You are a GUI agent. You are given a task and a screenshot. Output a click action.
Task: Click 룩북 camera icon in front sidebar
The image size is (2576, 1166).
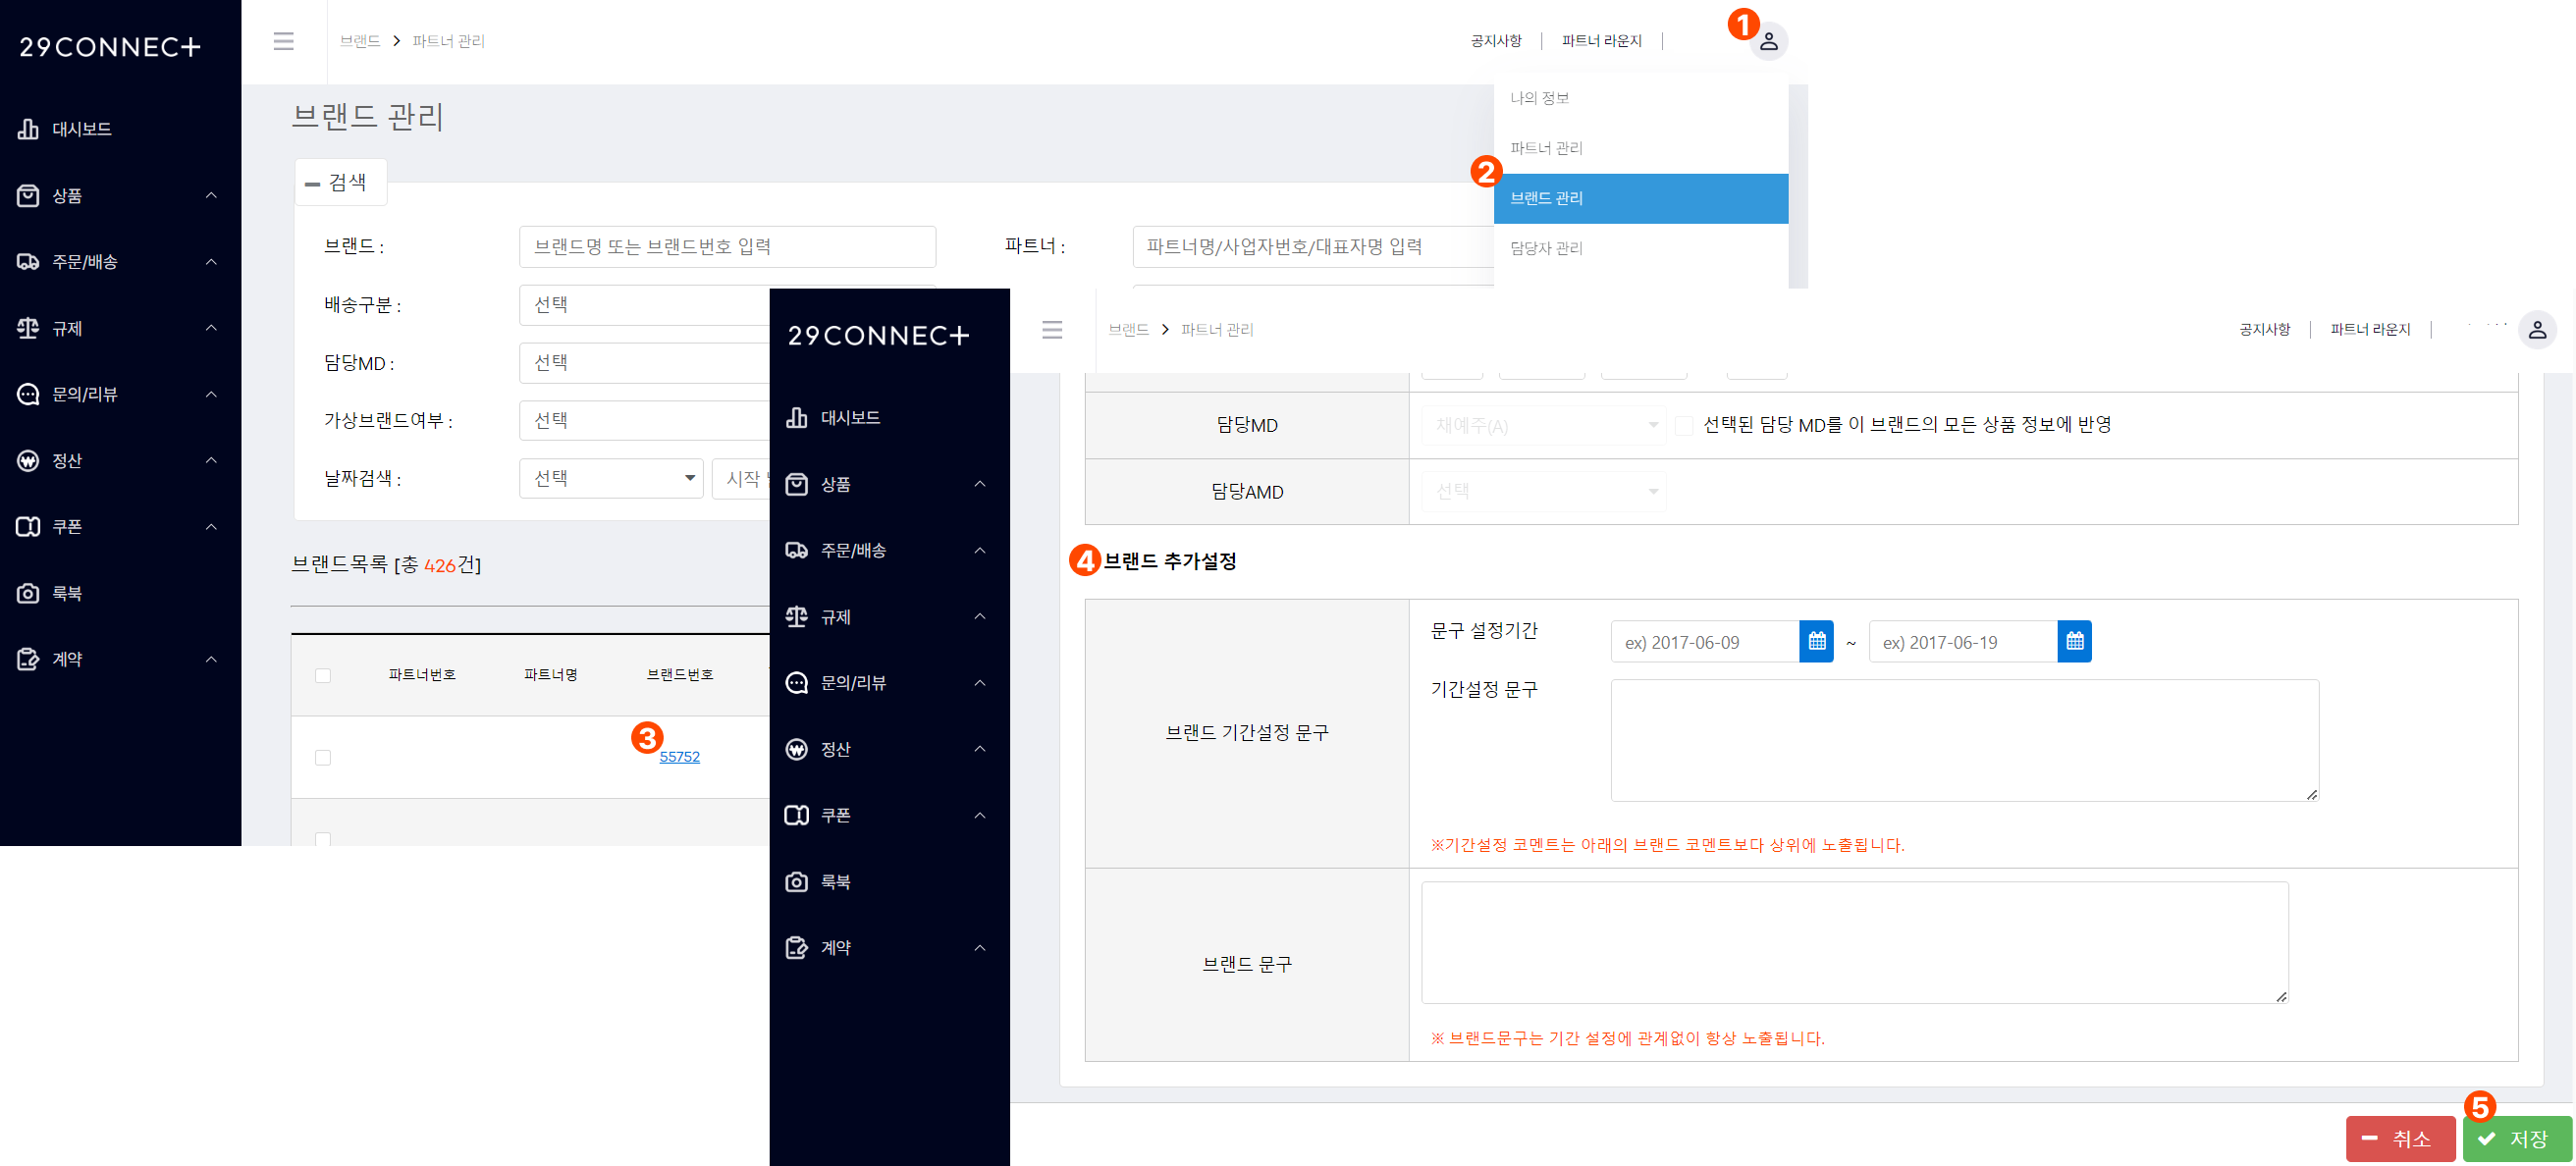(x=796, y=881)
